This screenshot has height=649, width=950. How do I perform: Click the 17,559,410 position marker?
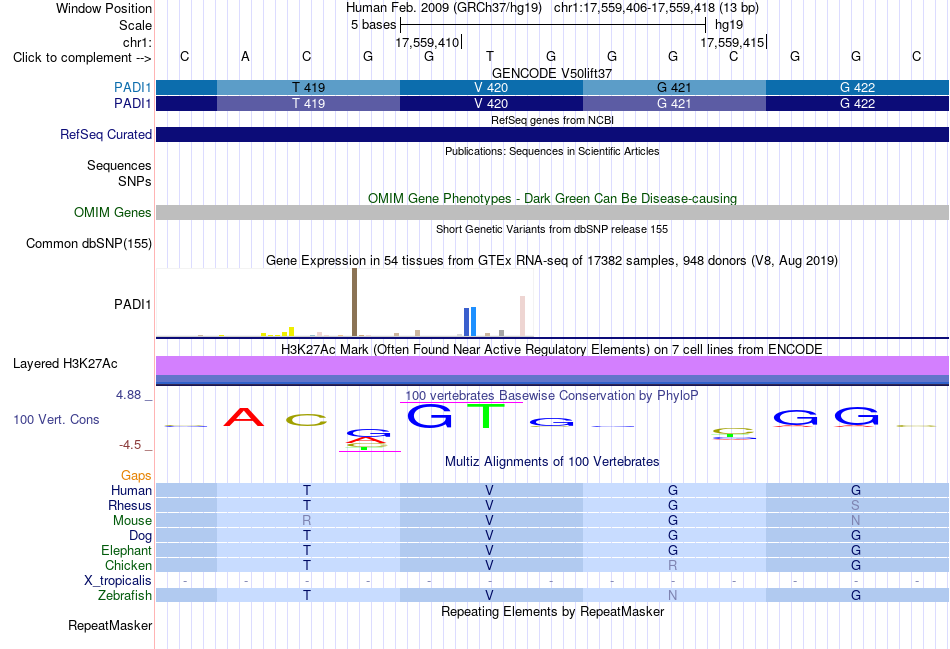(x=428, y=42)
